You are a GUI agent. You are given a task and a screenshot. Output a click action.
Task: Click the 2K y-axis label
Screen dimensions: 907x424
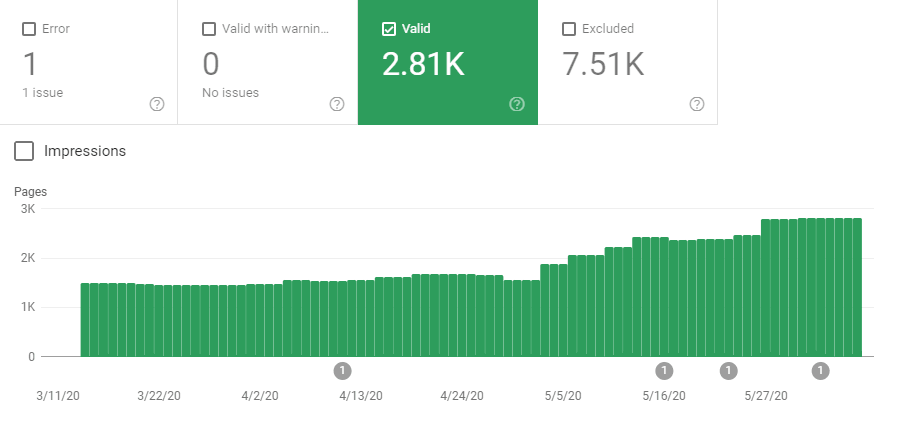(28, 258)
